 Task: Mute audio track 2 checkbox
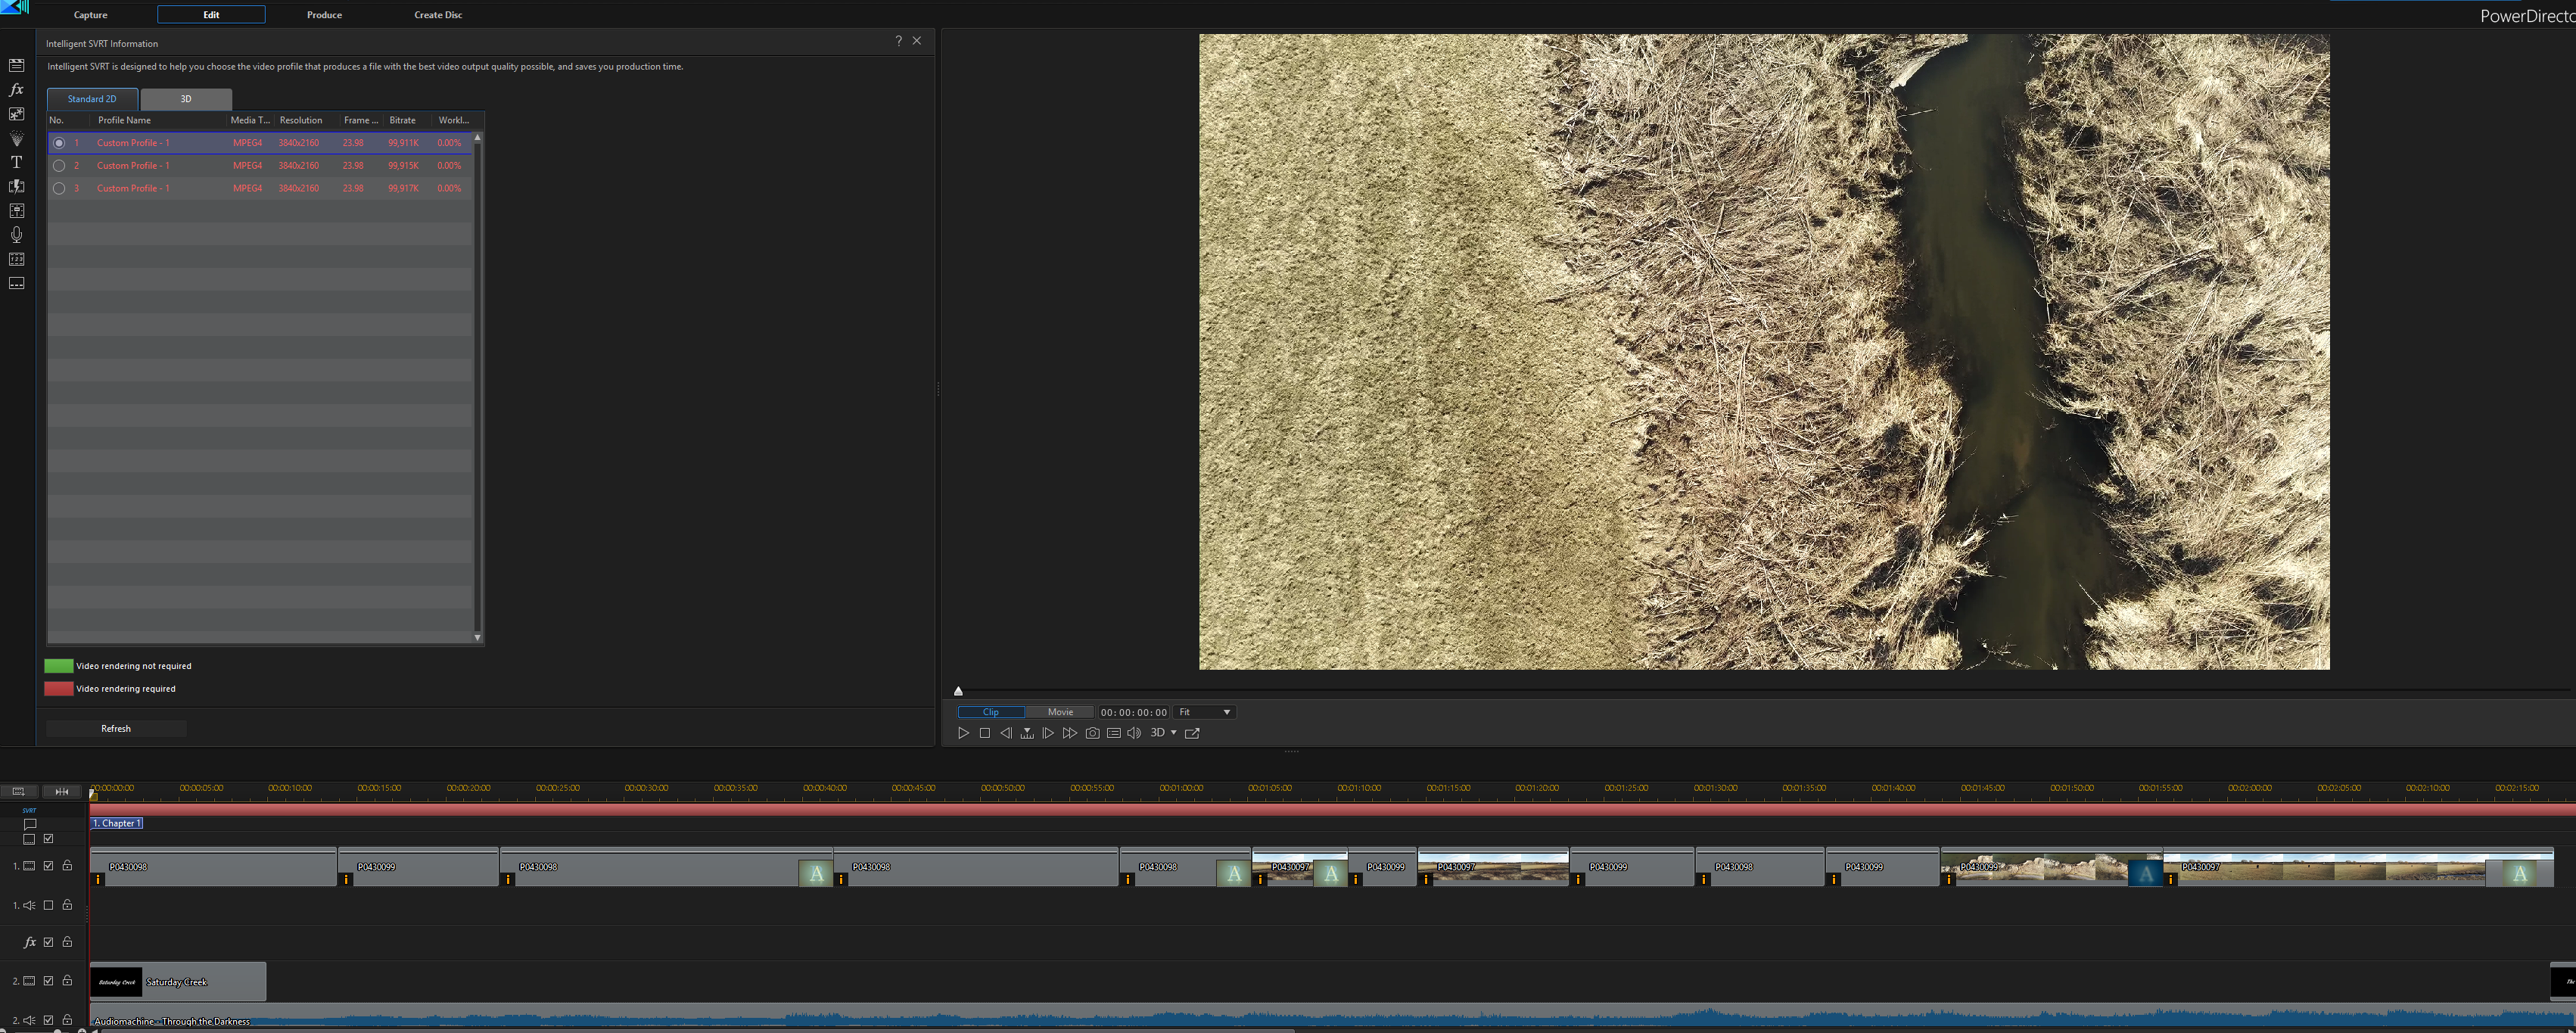[48, 1020]
